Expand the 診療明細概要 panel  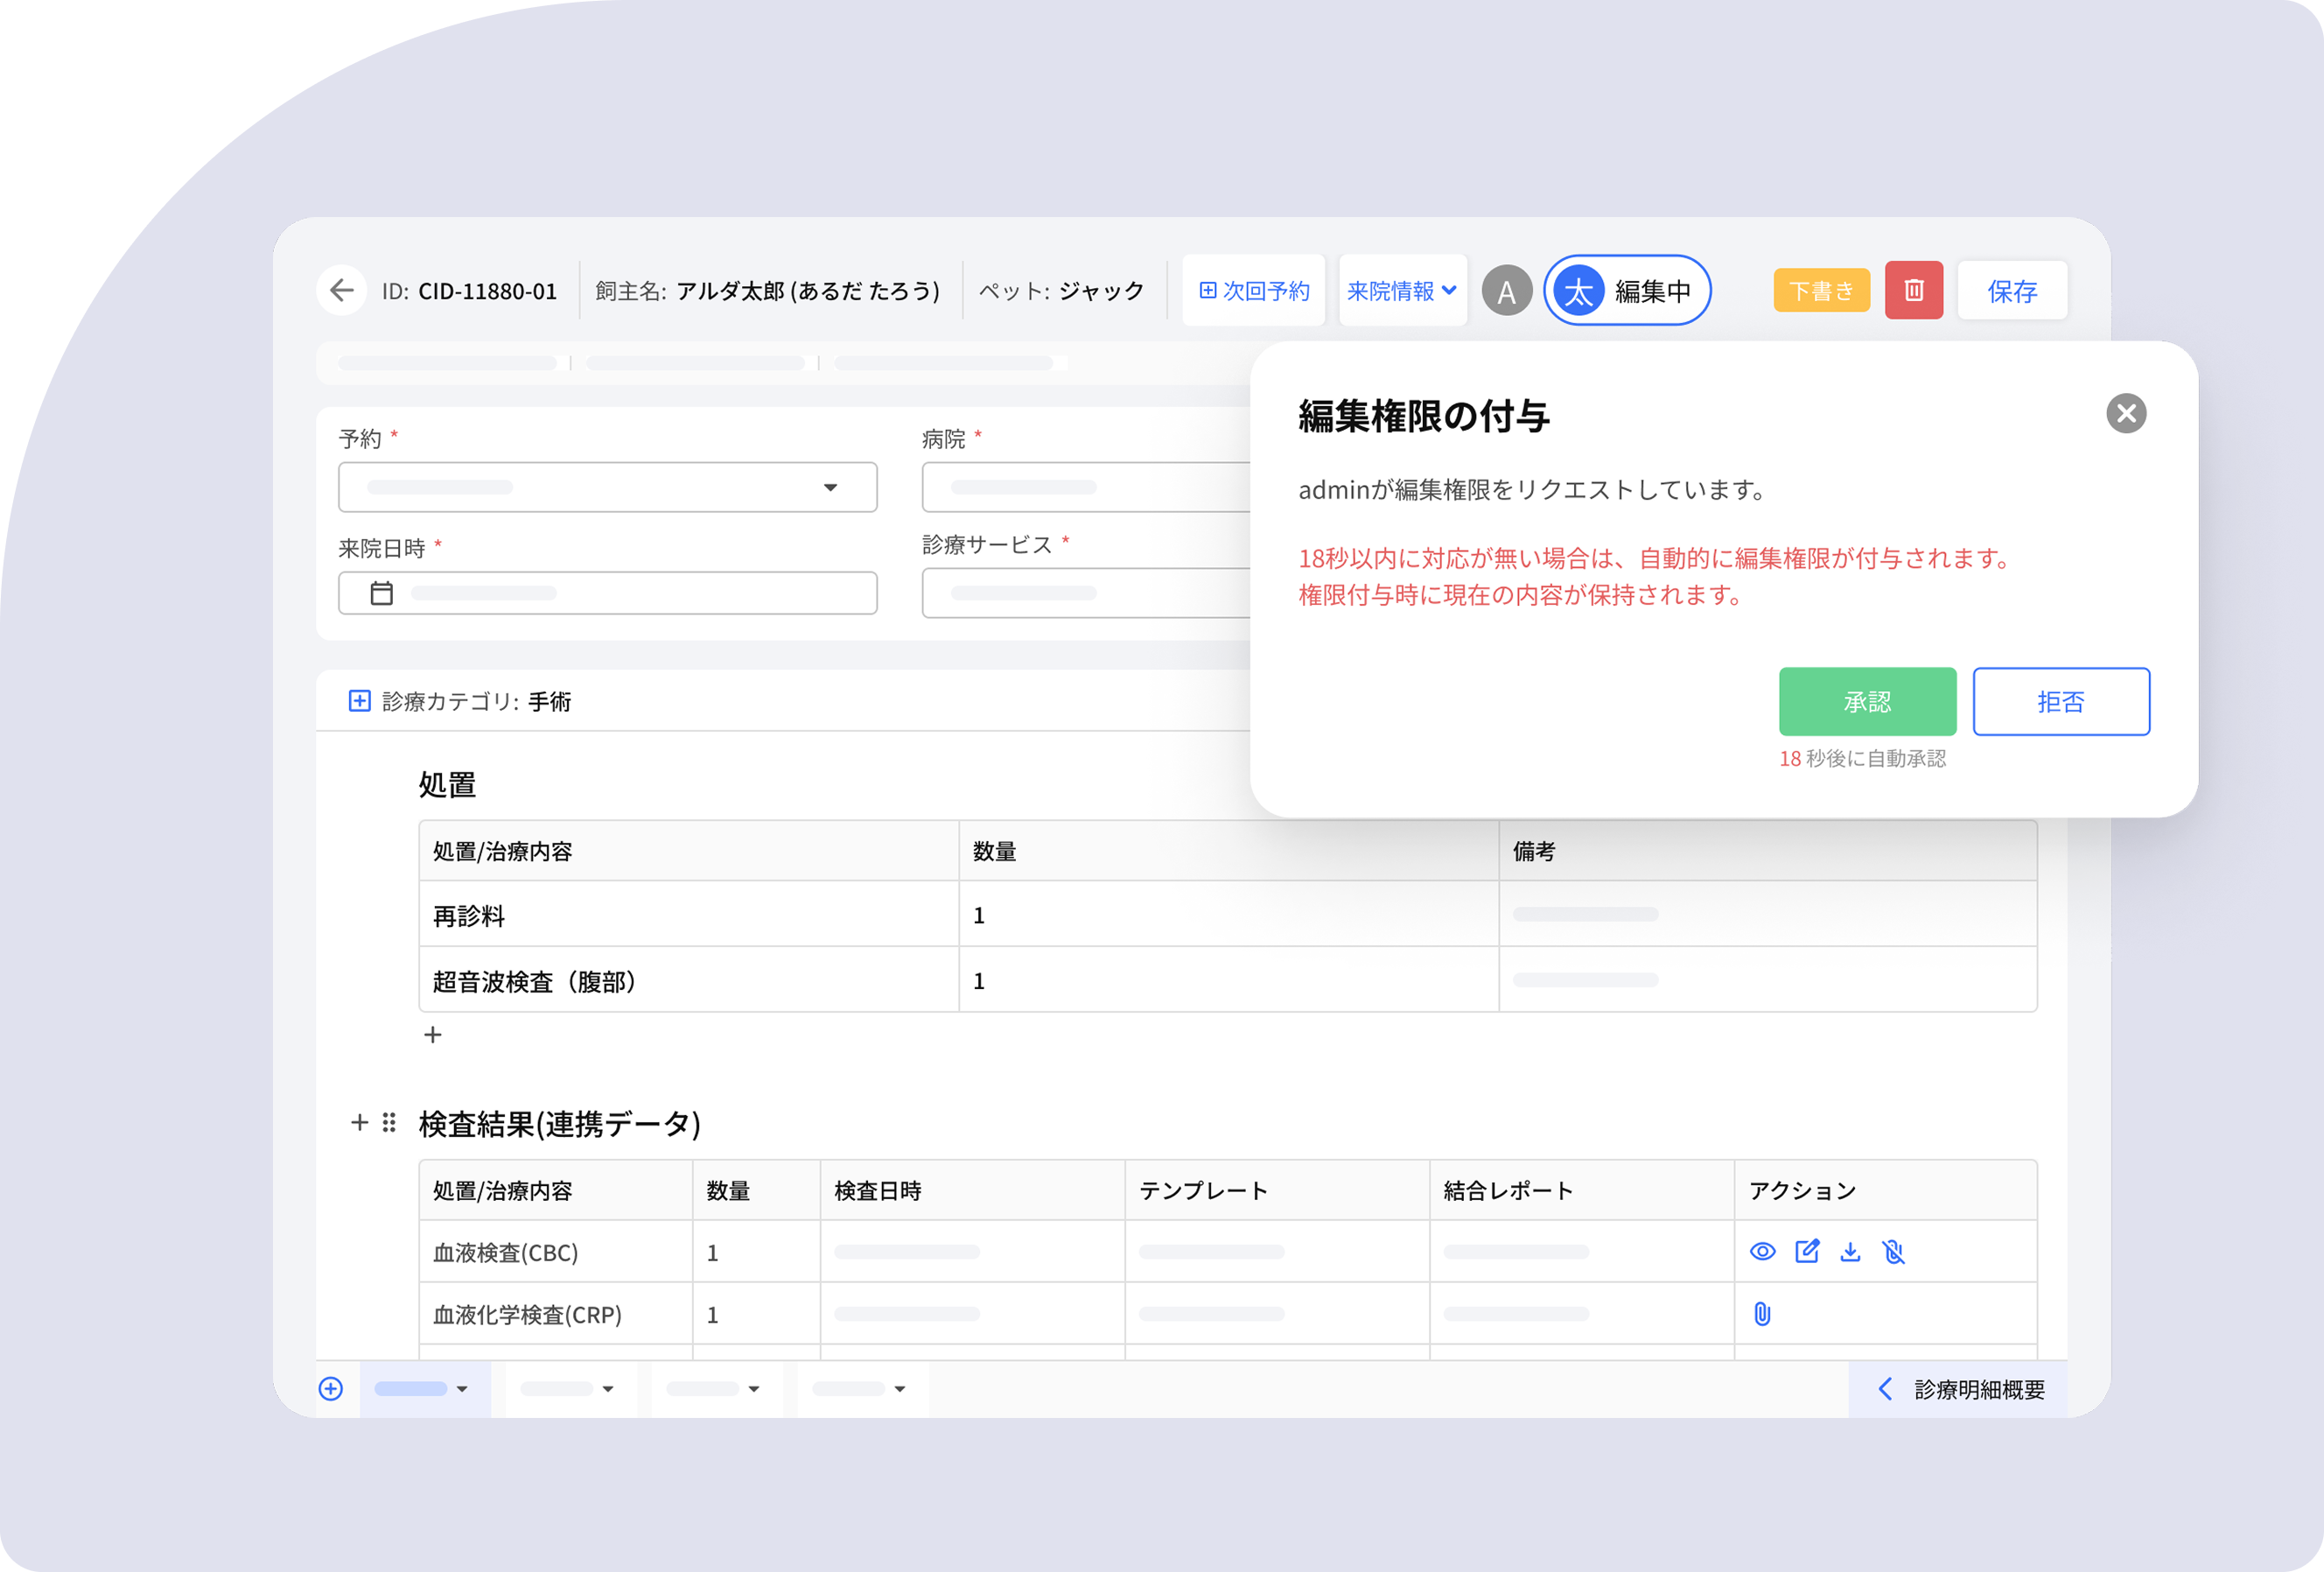point(1958,1388)
